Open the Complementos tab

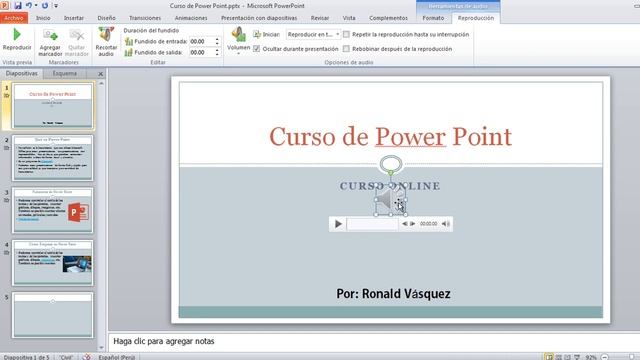click(388, 18)
